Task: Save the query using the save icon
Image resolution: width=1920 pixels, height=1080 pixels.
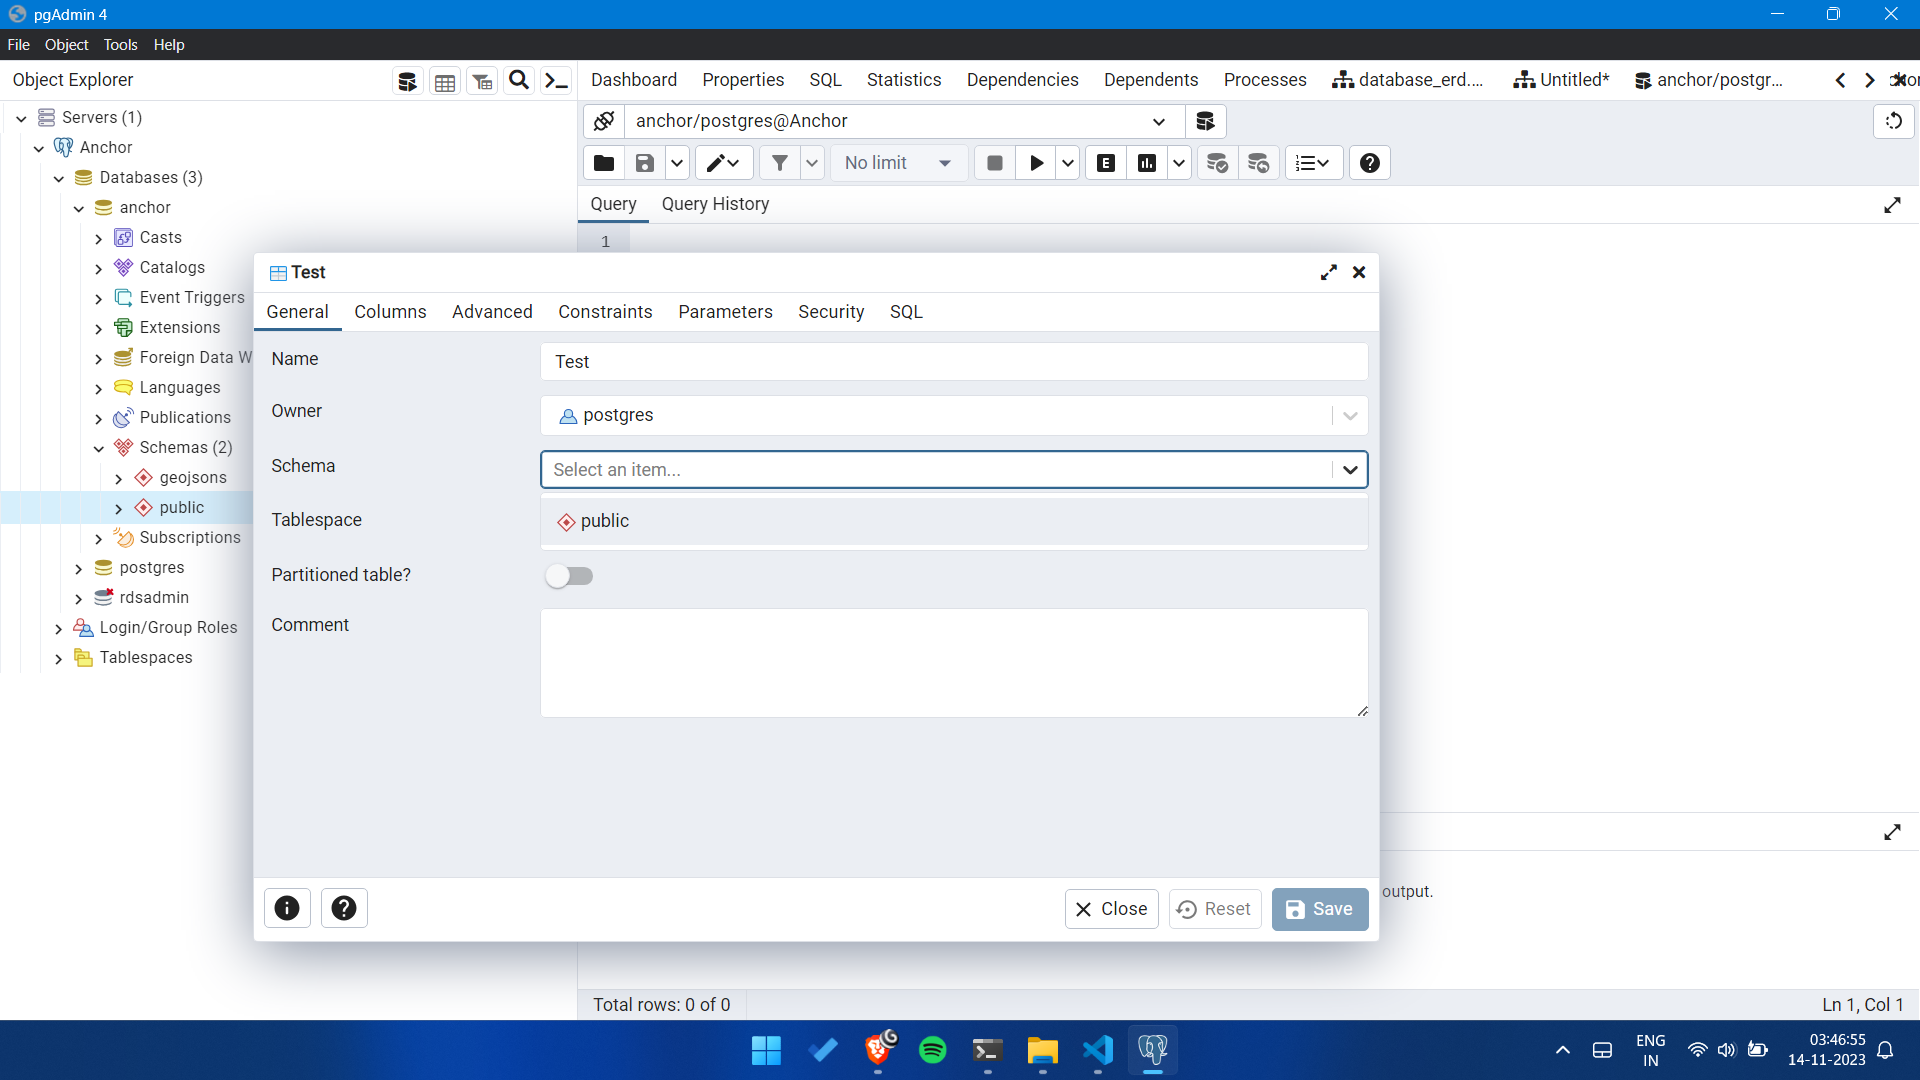Action: point(644,162)
